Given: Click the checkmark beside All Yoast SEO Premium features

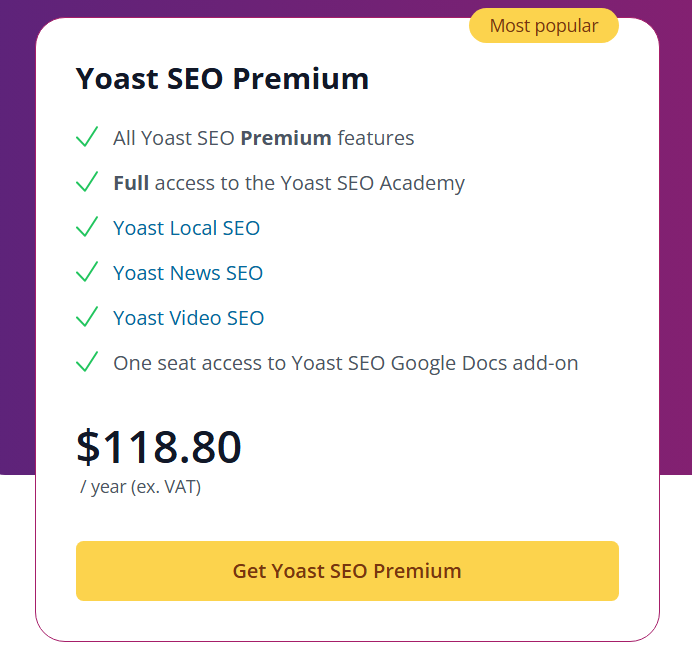Looking at the screenshot, I should click(x=87, y=137).
